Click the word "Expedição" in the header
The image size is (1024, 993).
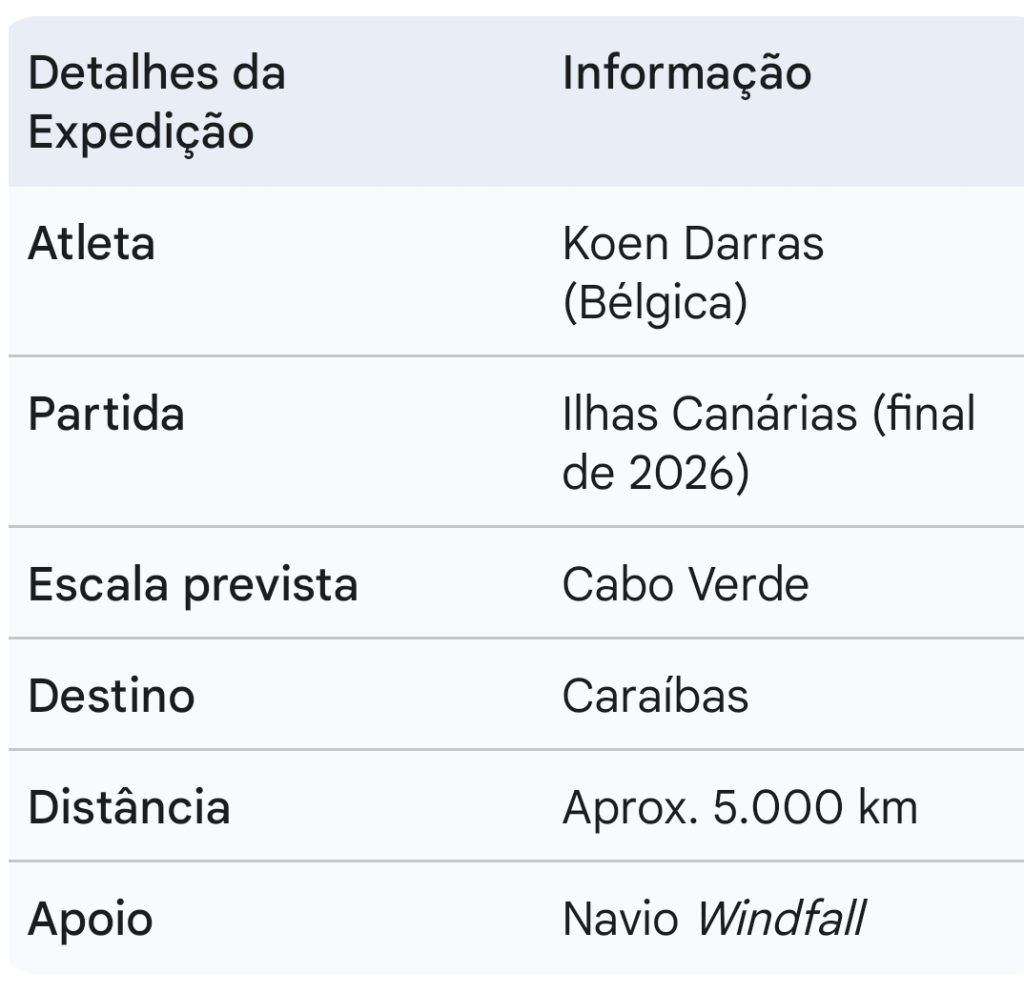click(140, 133)
